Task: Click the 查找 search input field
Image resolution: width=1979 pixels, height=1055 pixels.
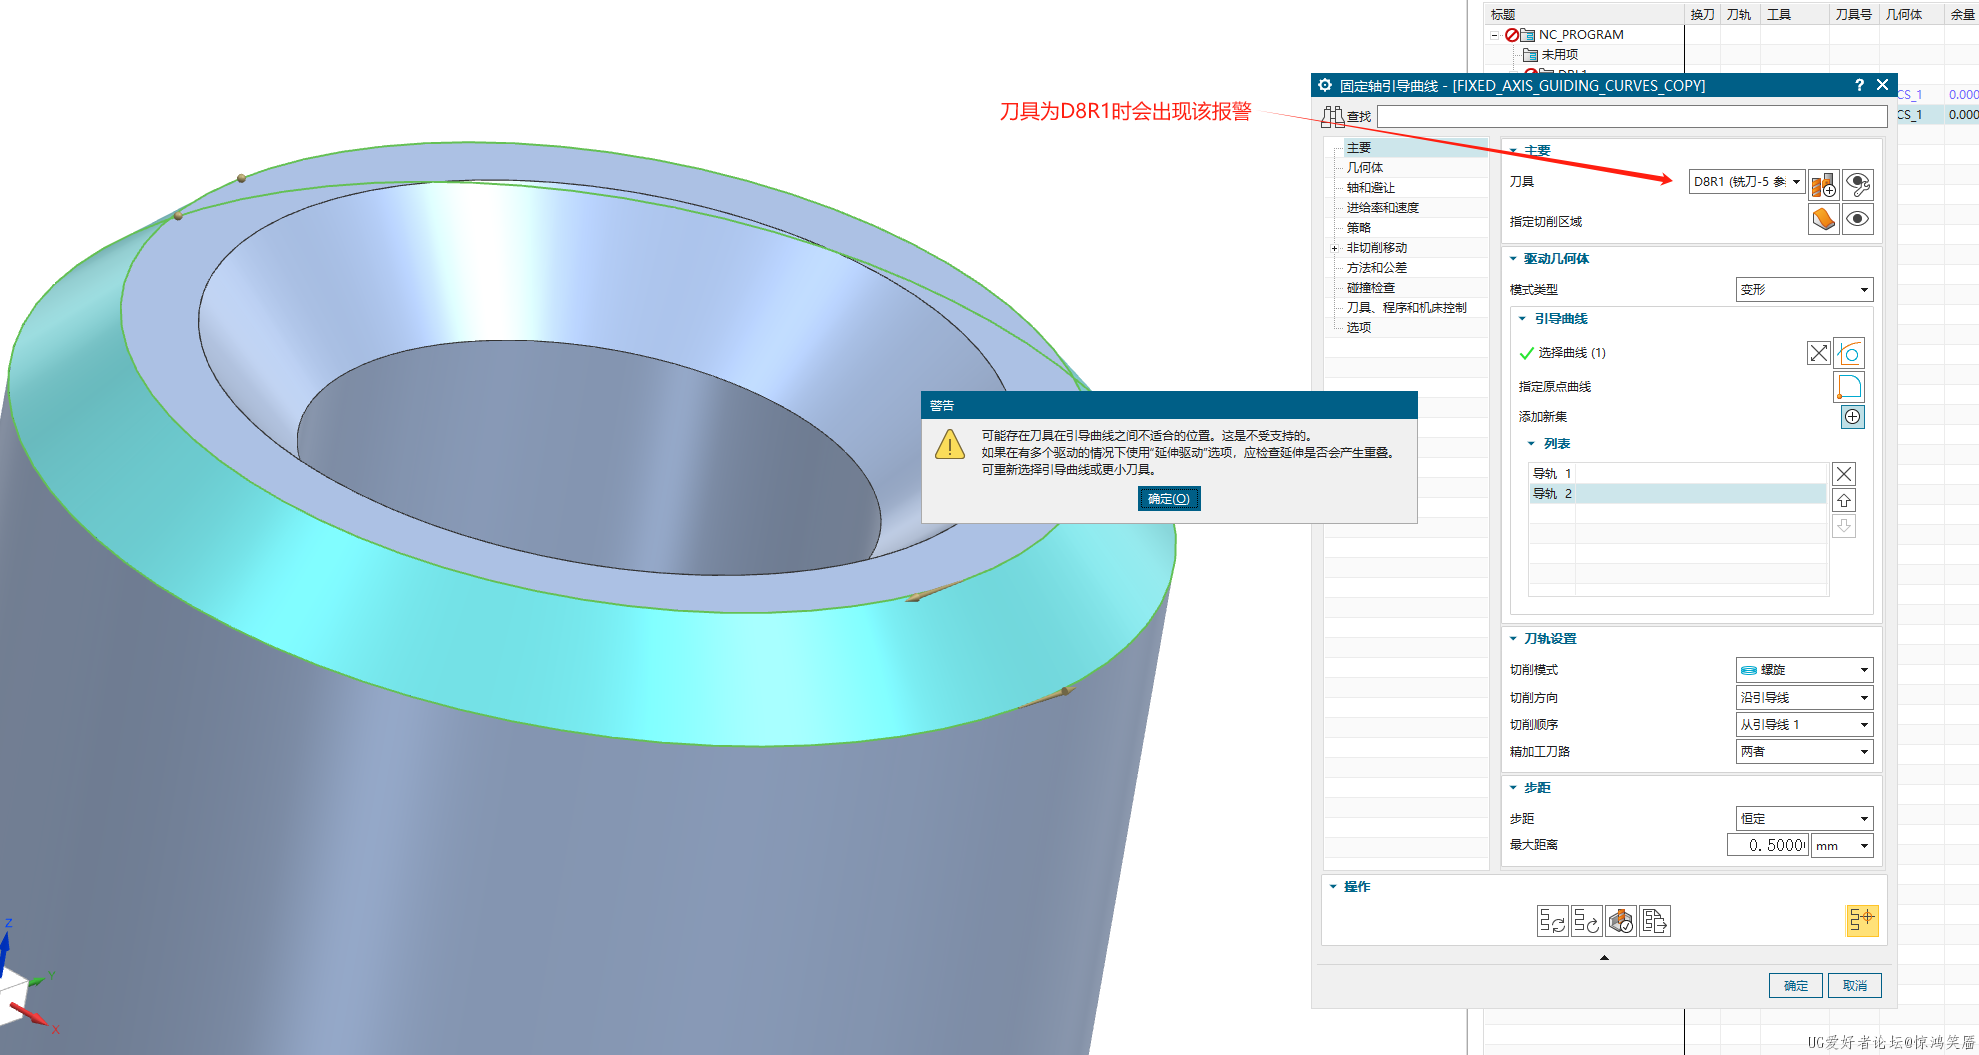Action: click(x=1632, y=117)
